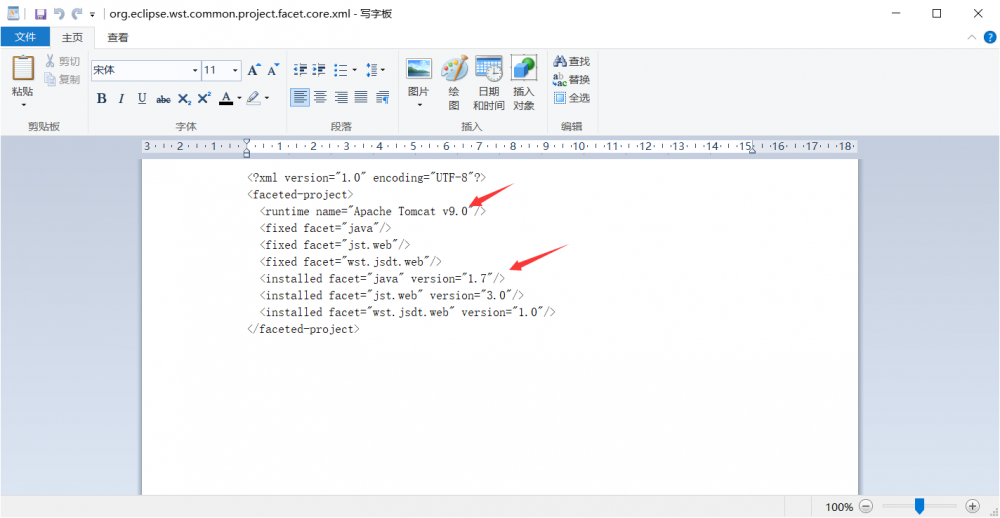Click the 复制 copy button
This screenshot has width=1000, height=518.
pyautogui.click(x=62, y=80)
